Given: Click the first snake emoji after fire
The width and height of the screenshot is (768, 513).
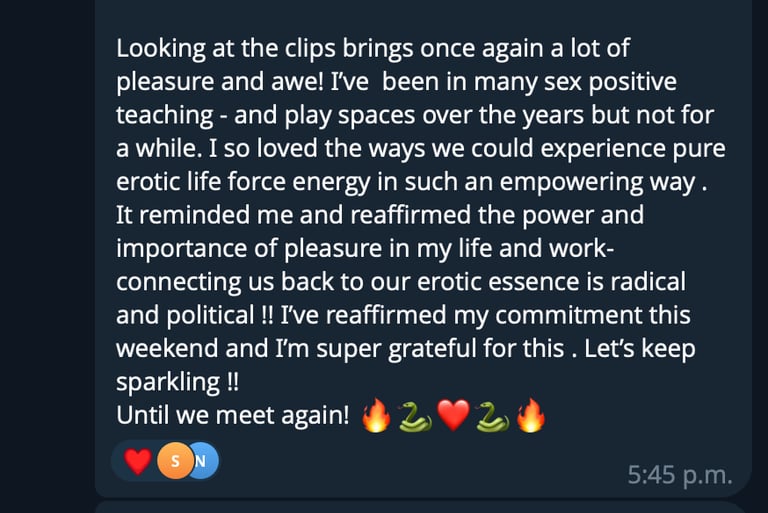Looking at the screenshot, I should click(414, 416).
